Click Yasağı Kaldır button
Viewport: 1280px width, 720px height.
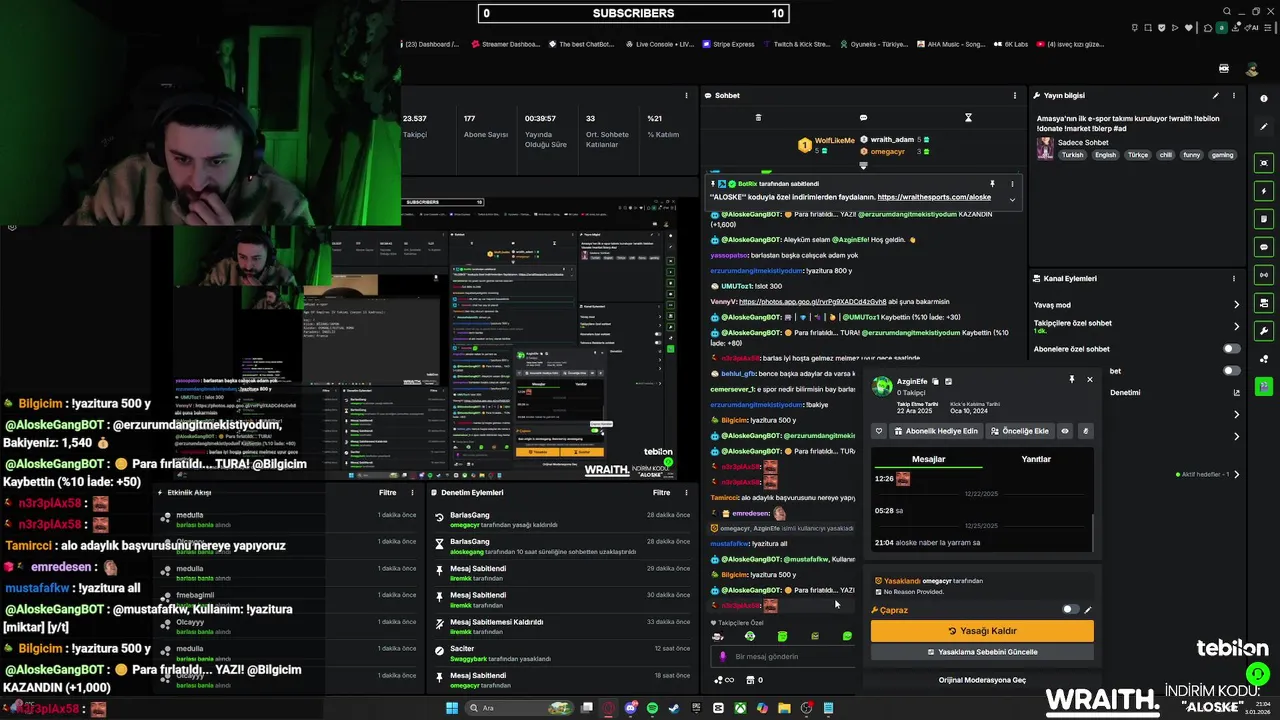[x=982, y=631]
